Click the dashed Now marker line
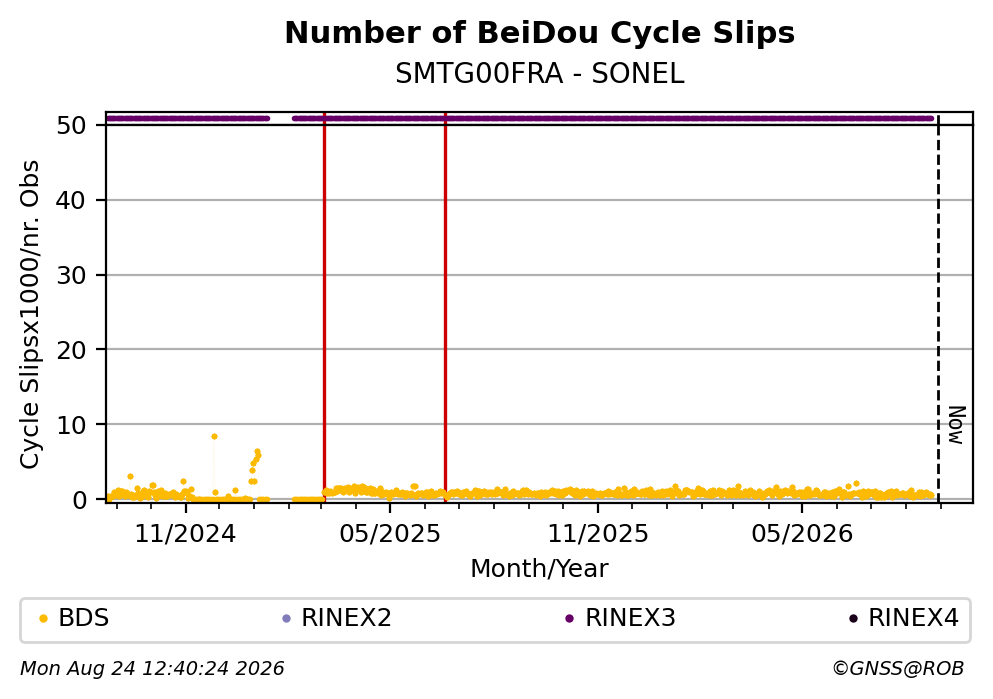The image size is (993, 699). coord(938,307)
